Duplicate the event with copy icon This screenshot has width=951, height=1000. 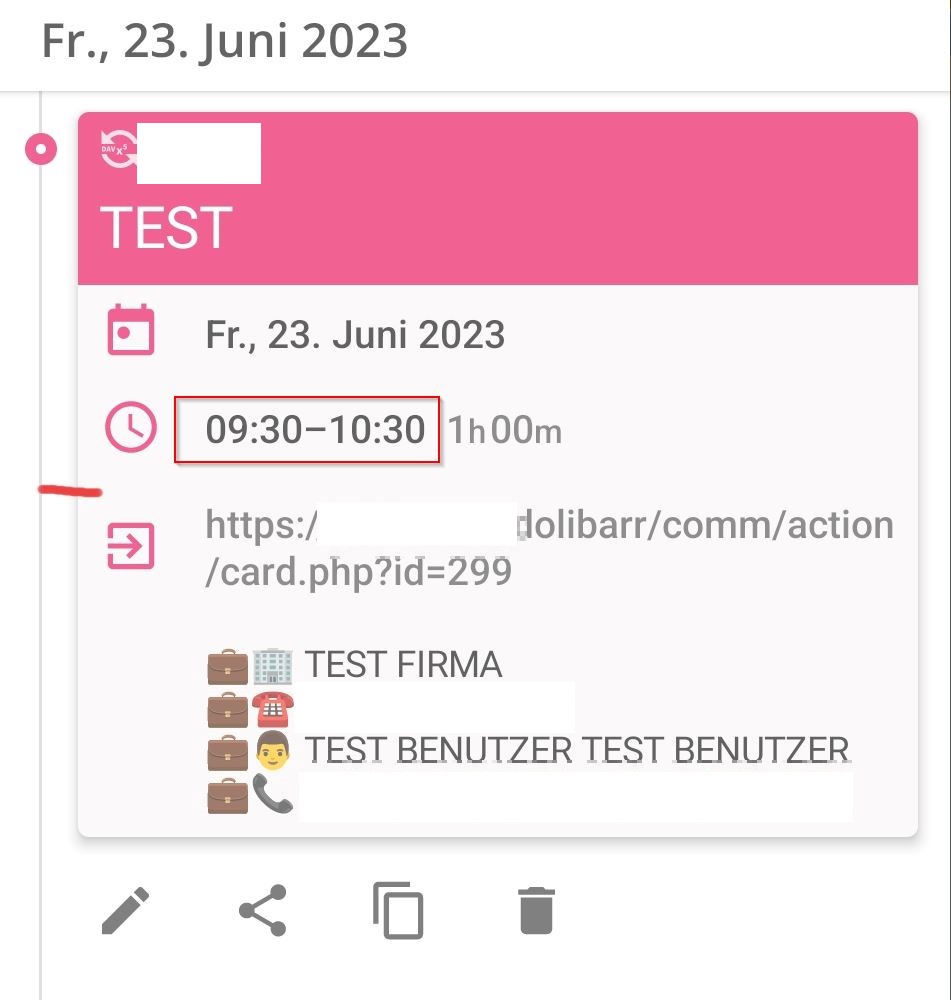398,911
